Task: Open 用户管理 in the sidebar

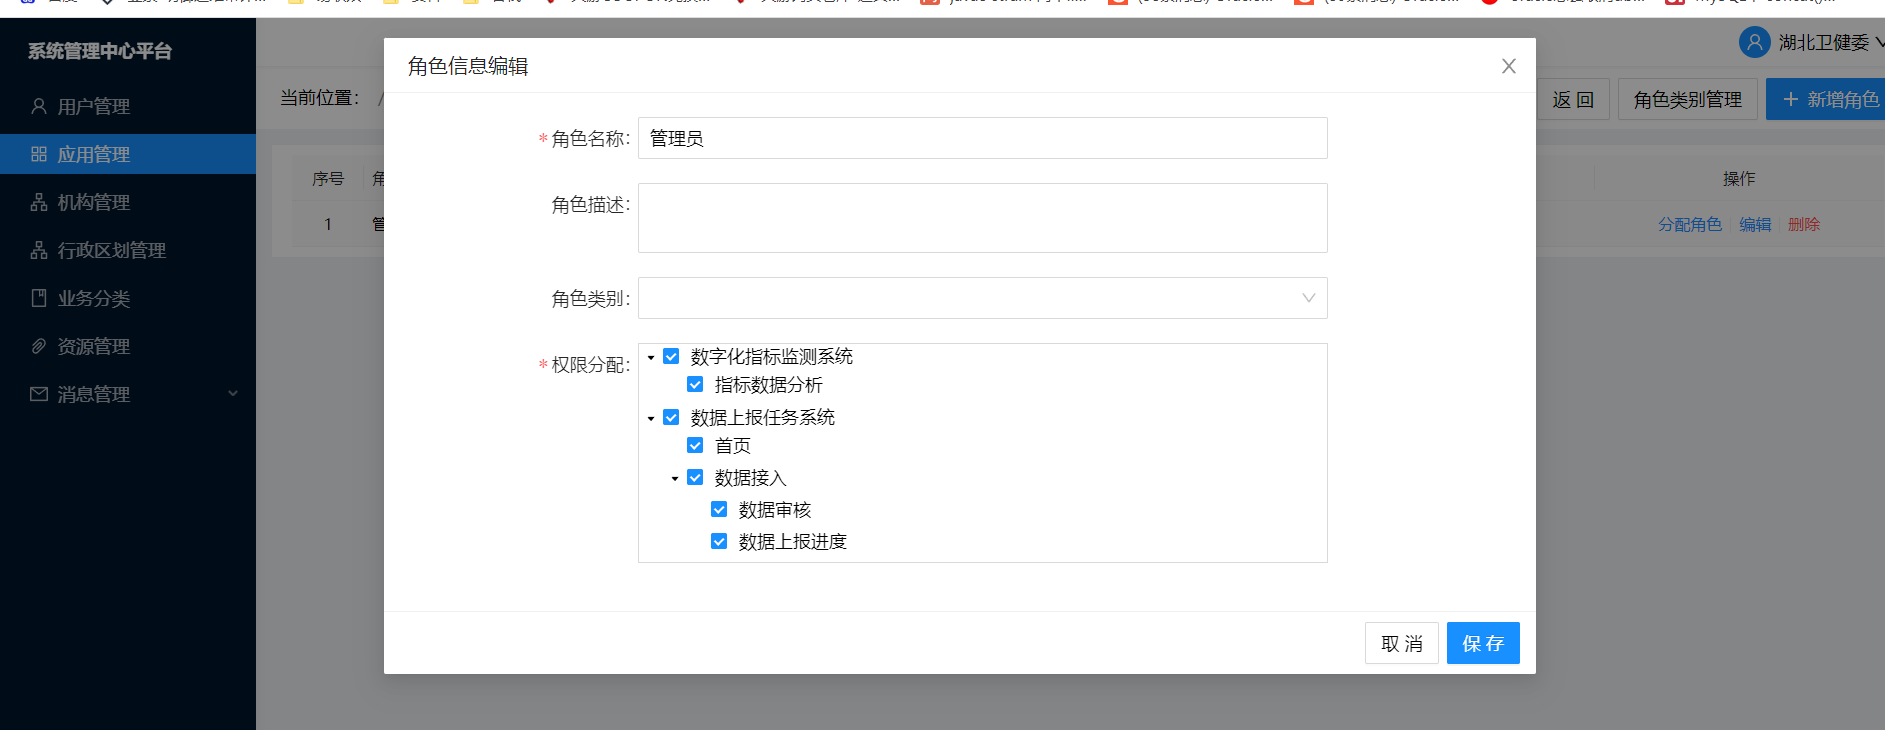Action: 128,106
